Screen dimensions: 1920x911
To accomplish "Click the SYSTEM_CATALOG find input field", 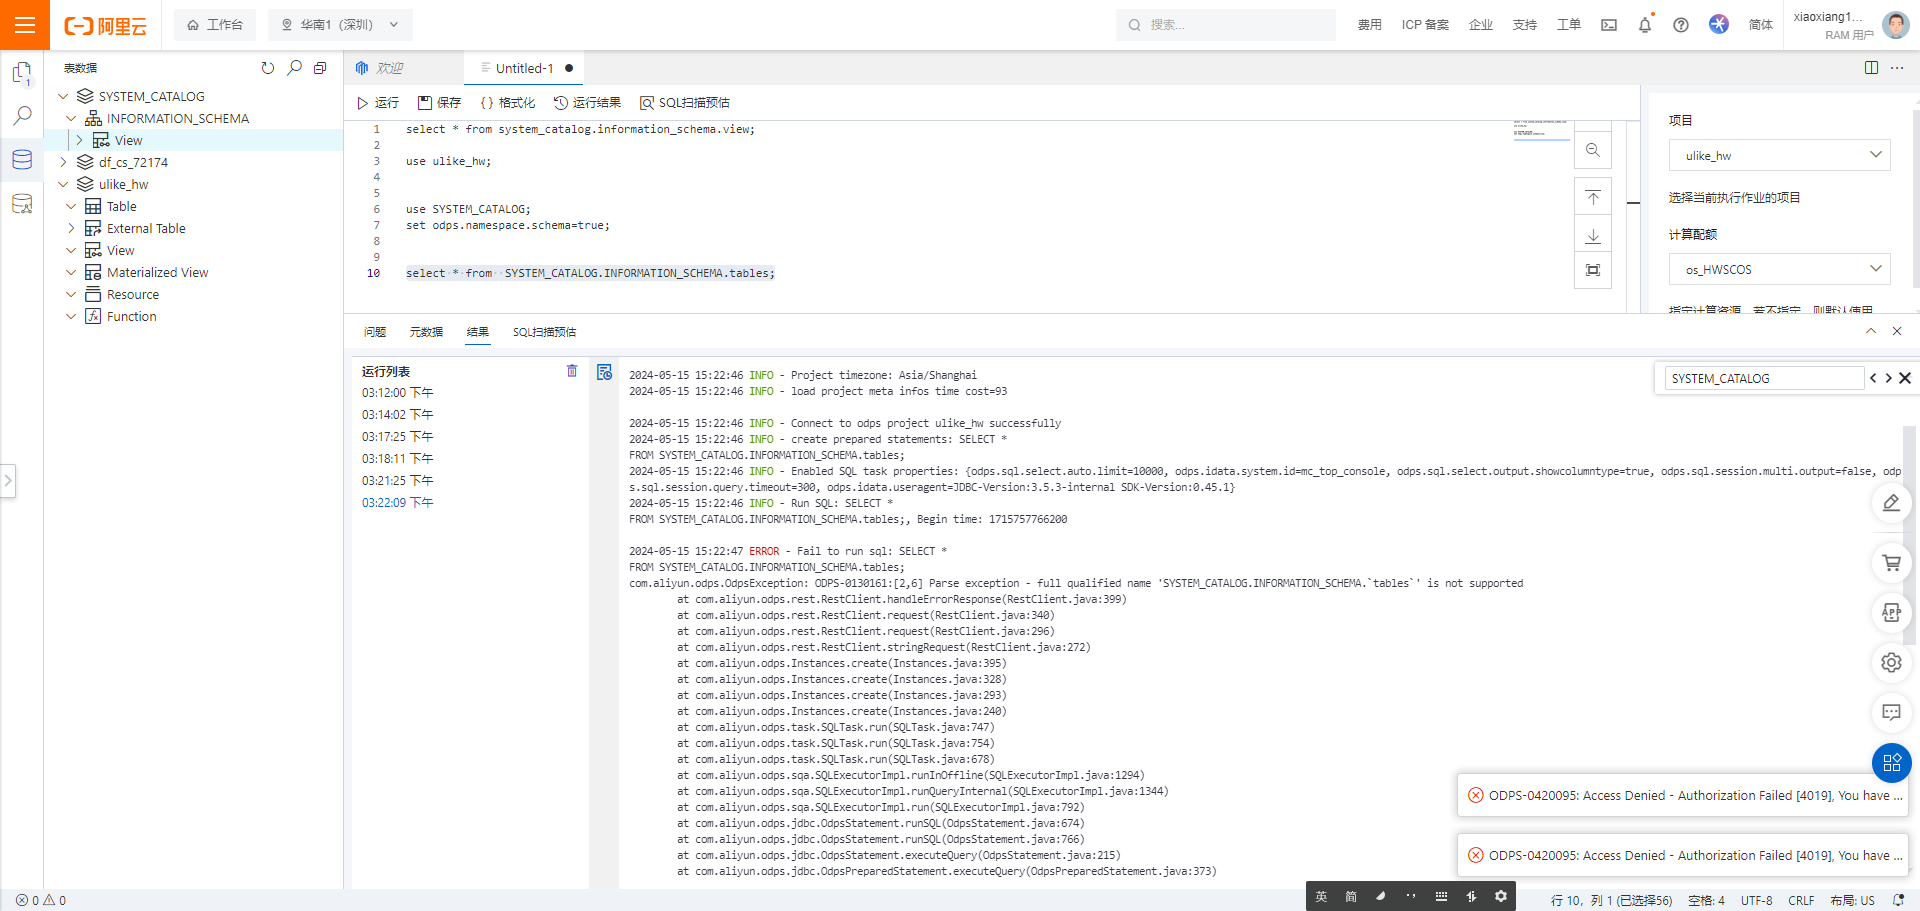I will click(x=1764, y=378).
